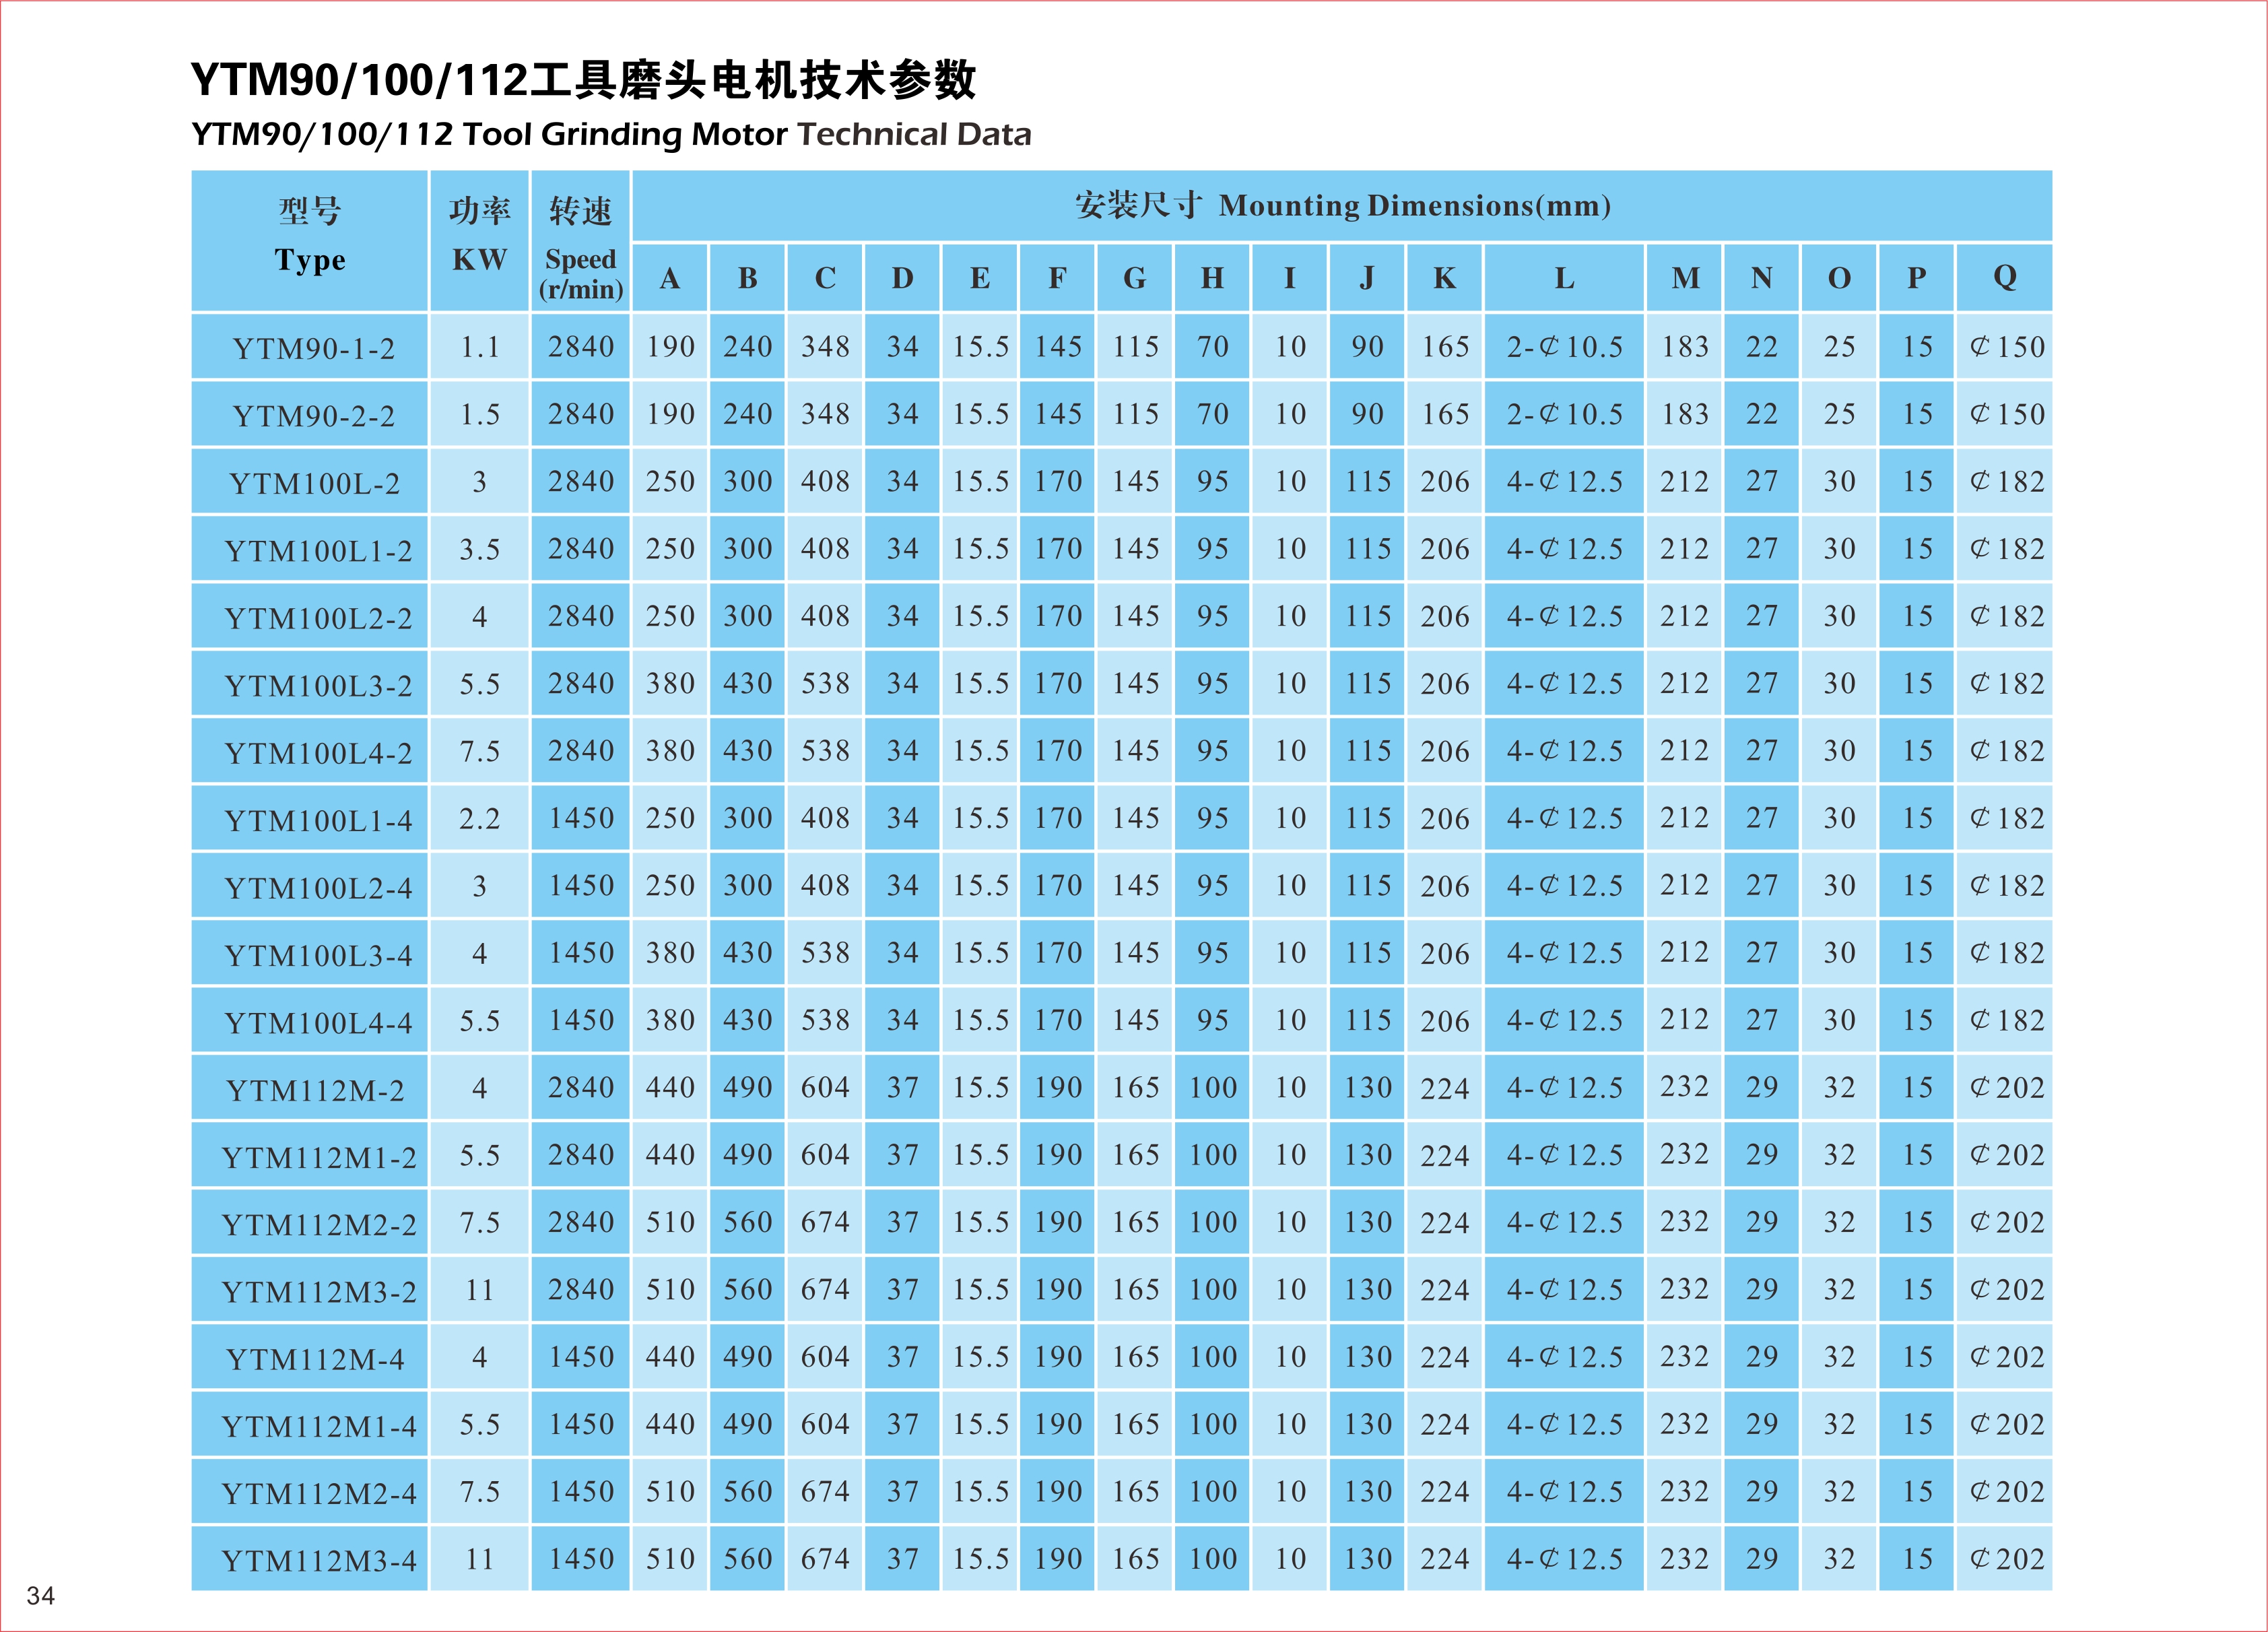Click the 3.5 KW value for YTM100L1-2
Image resolution: width=2268 pixels, height=1632 pixels.
coord(480,549)
